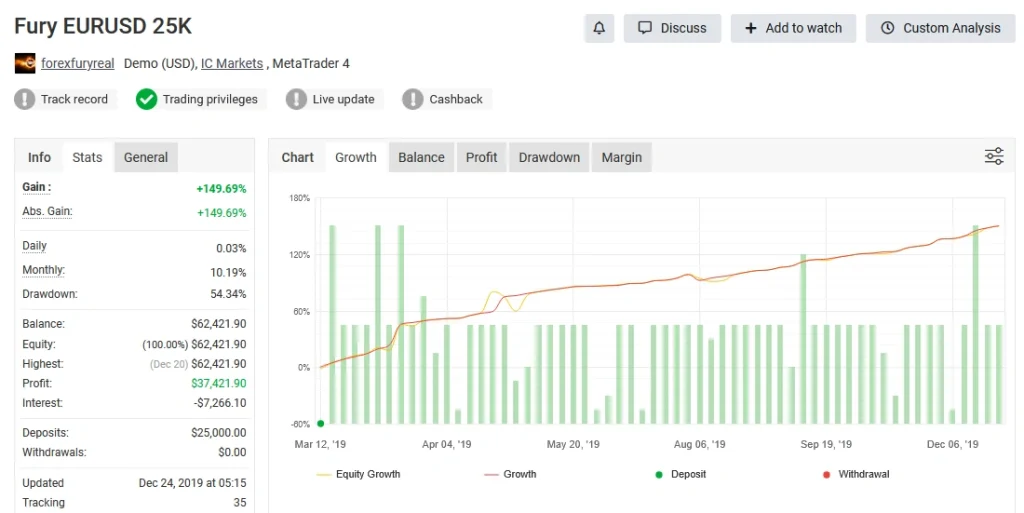Click the Fury EURUSD 25K title
Viewport: 1024px width, 513px height.
point(103,26)
